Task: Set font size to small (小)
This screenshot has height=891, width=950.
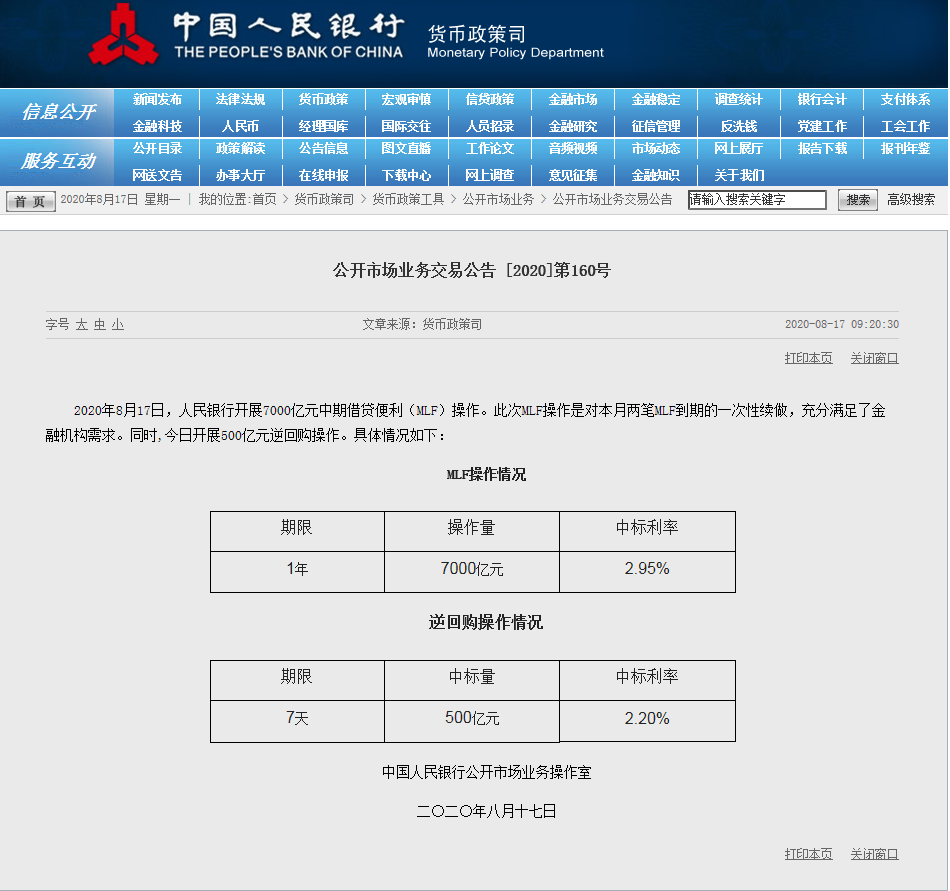Action: pos(118,325)
